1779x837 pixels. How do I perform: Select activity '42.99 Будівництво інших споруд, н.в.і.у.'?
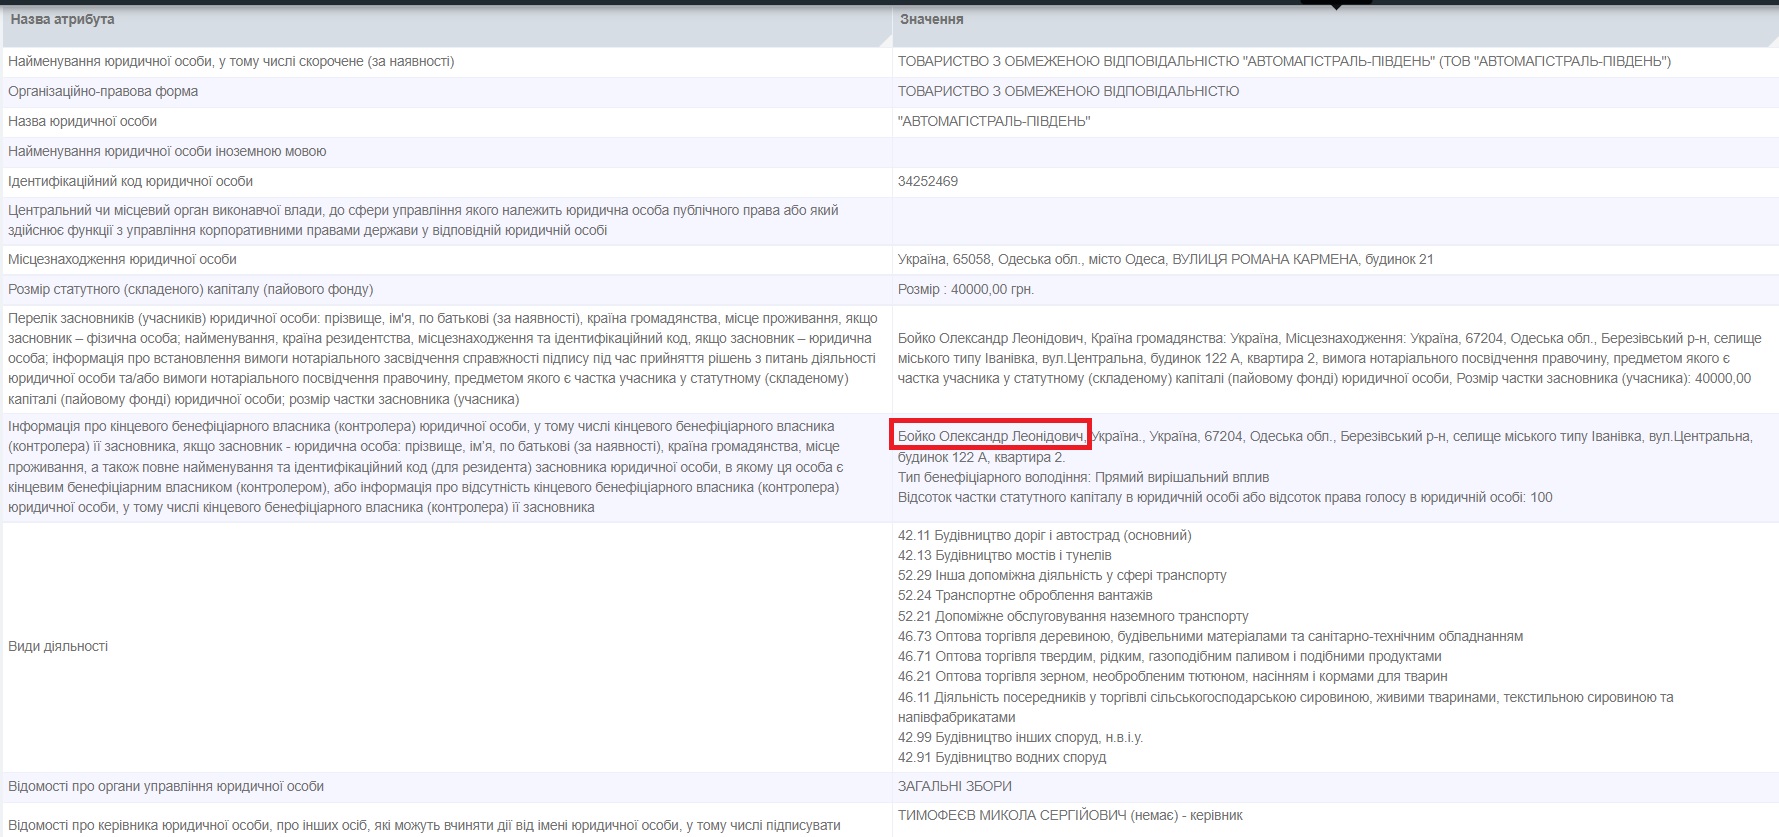[x=1020, y=737]
